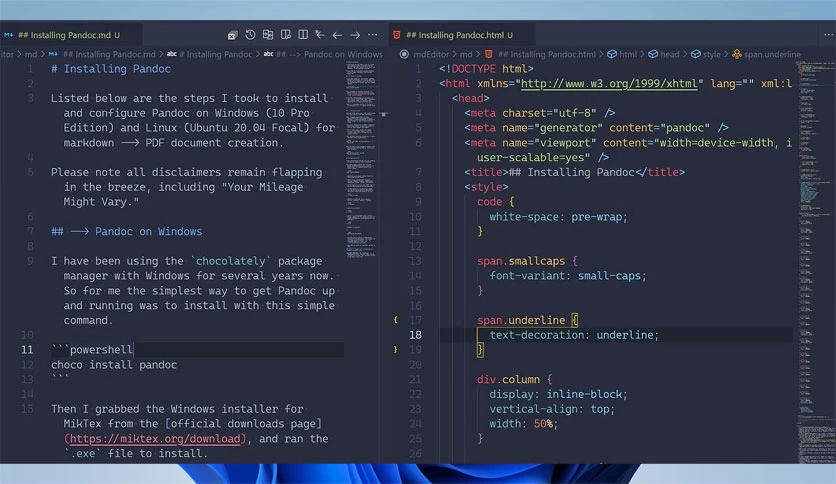Click the 'choco install pandoc' line
The image size is (836, 484).
(x=114, y=365)
